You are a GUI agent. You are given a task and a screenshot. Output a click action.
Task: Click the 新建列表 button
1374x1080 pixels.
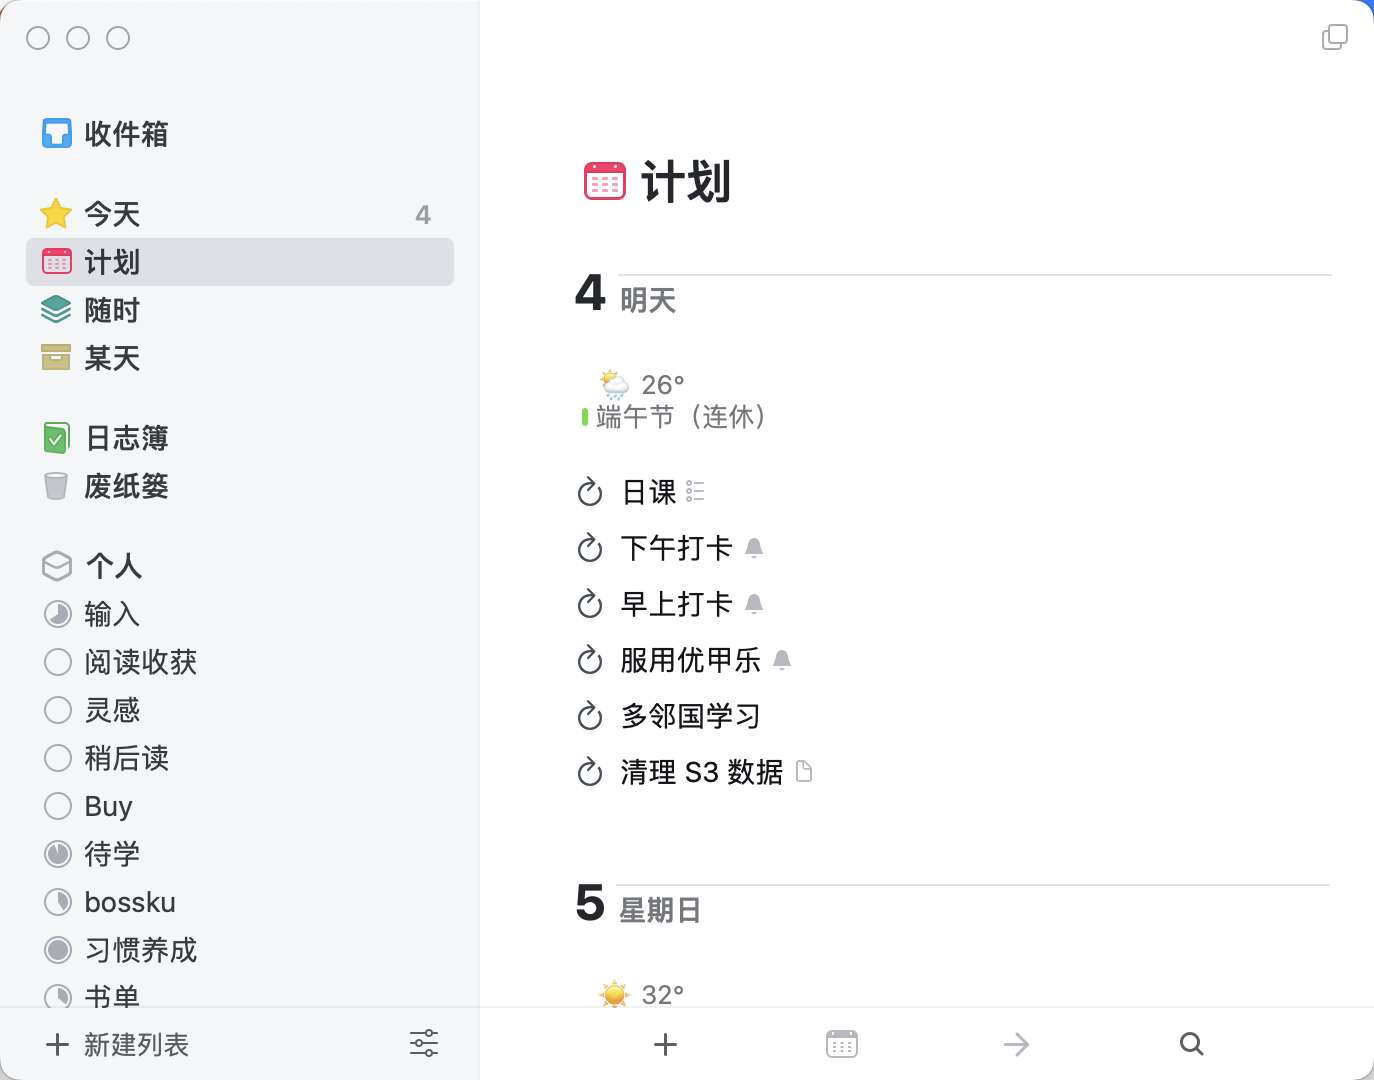click(x=118, y=1045)
